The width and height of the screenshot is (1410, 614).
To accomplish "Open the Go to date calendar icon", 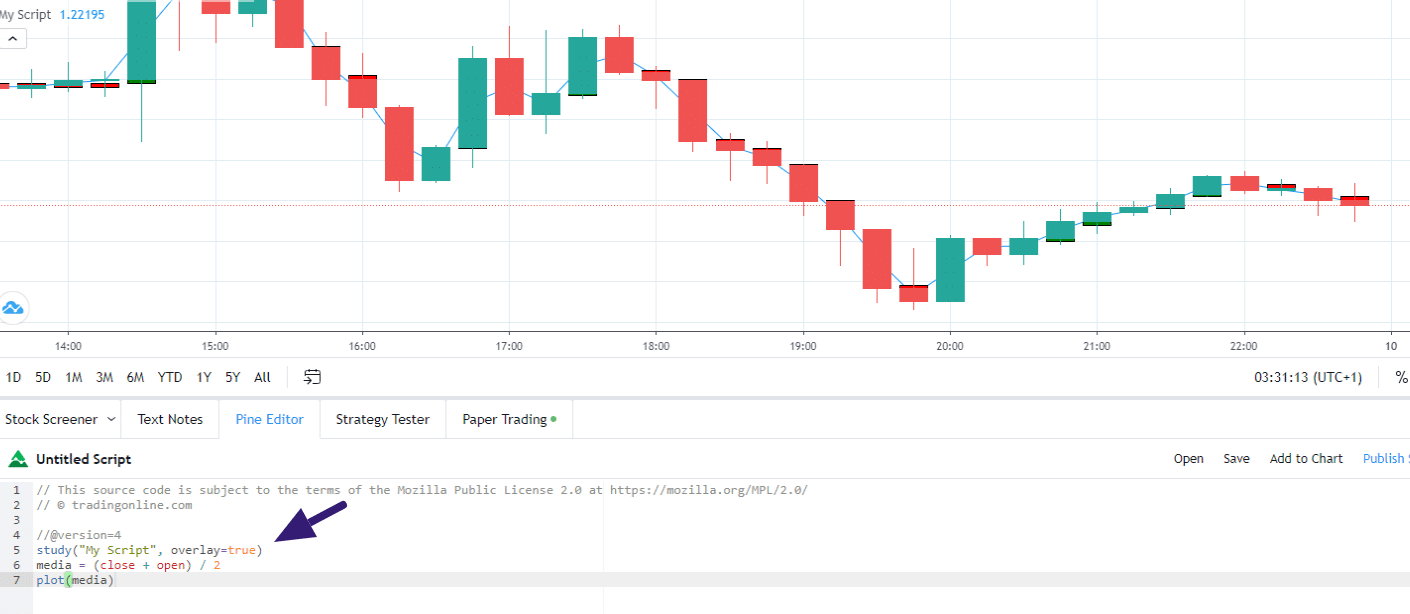I will [x=313, y=377].
